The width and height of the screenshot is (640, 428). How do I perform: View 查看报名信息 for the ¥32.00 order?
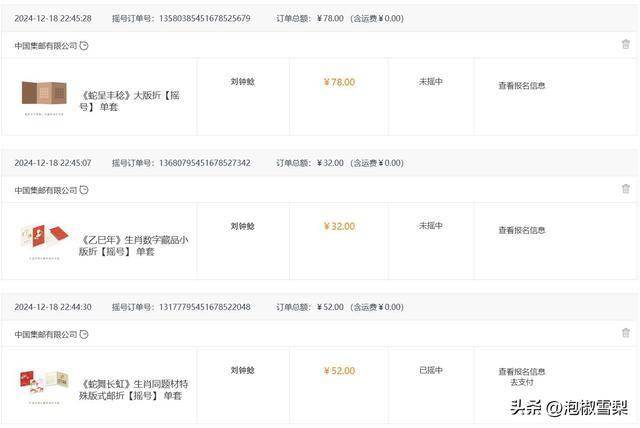click(522, 230)
